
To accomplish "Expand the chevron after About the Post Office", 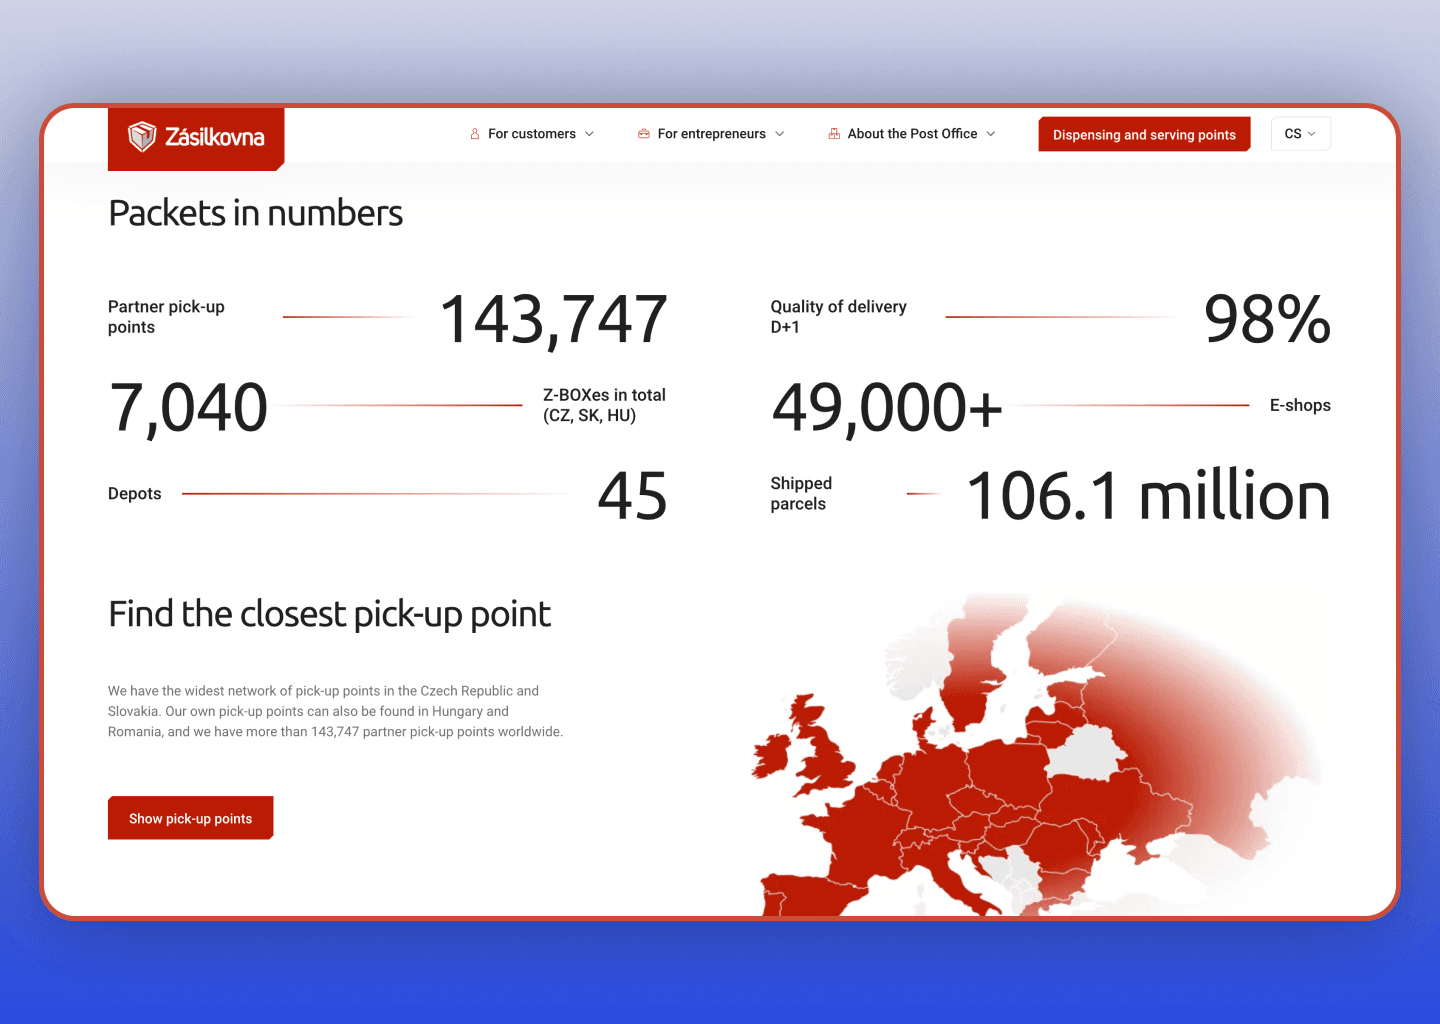I will [991, 134].
